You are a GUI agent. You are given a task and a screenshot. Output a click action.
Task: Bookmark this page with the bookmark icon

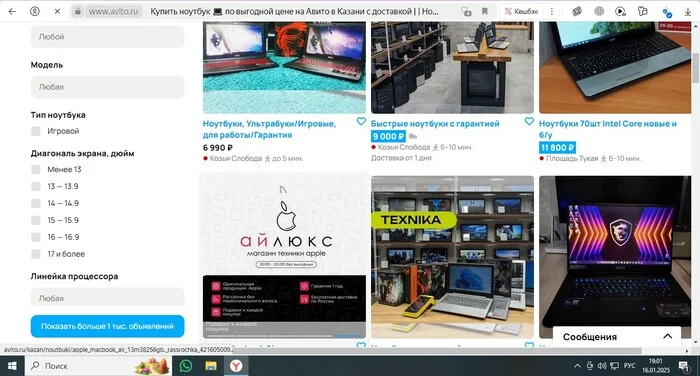(485, 12)
